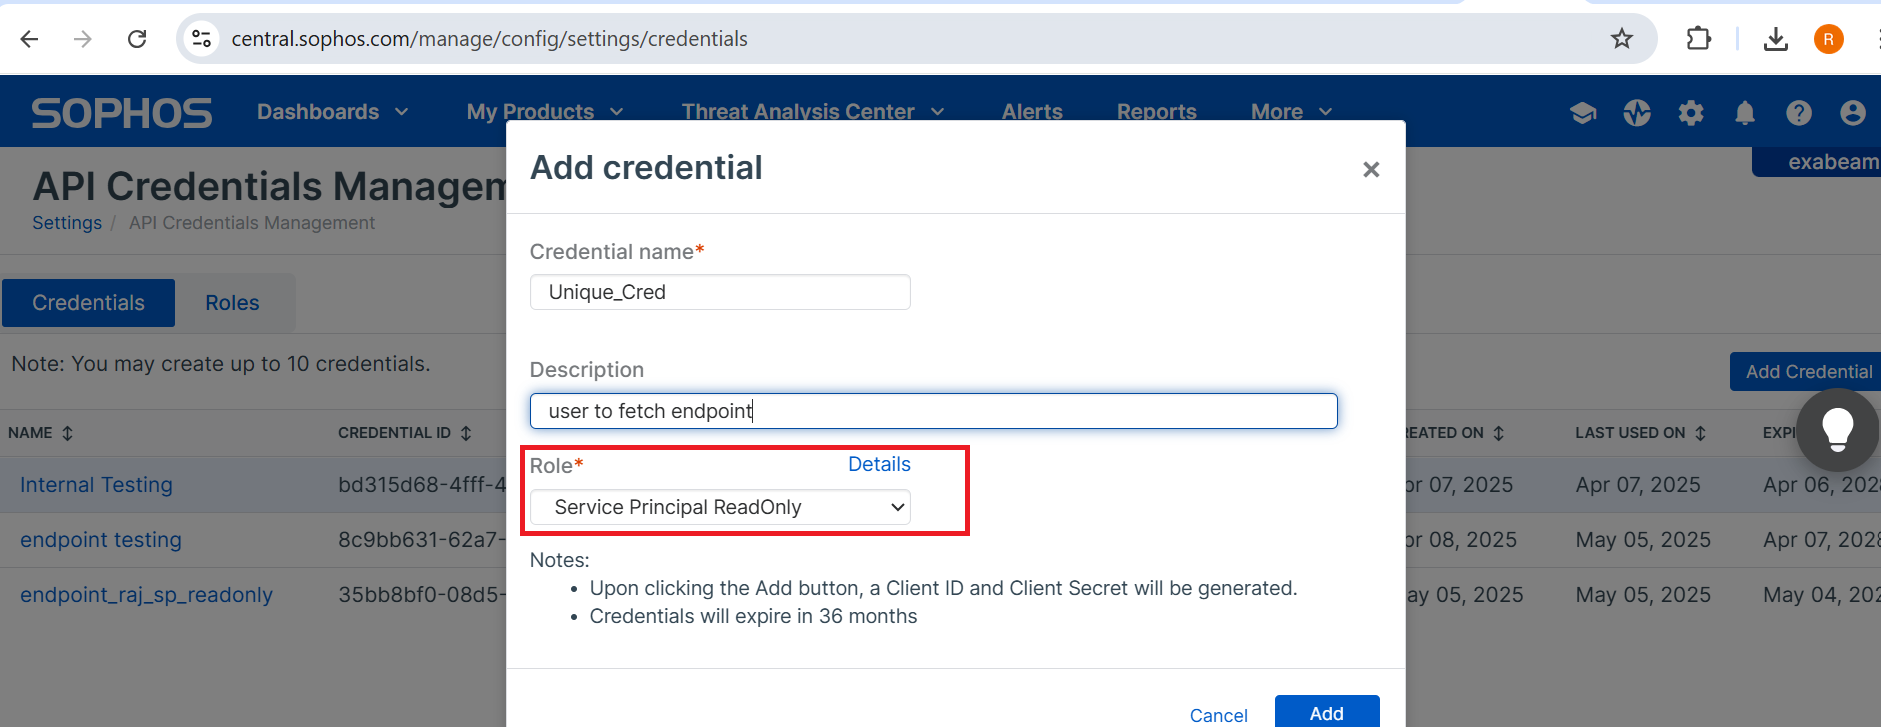Expand the Dashboards menu
The width and height of the screenshot is (1881, 727).
pos(332,112)
